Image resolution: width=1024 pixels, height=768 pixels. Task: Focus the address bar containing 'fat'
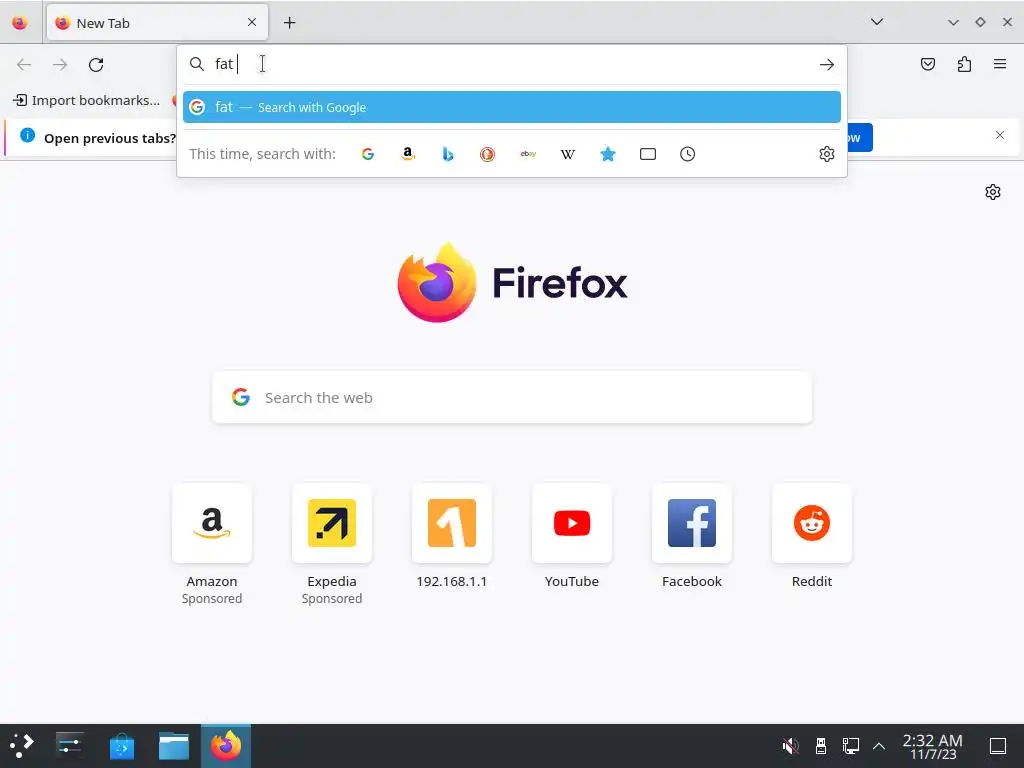[x=512, y=64]
